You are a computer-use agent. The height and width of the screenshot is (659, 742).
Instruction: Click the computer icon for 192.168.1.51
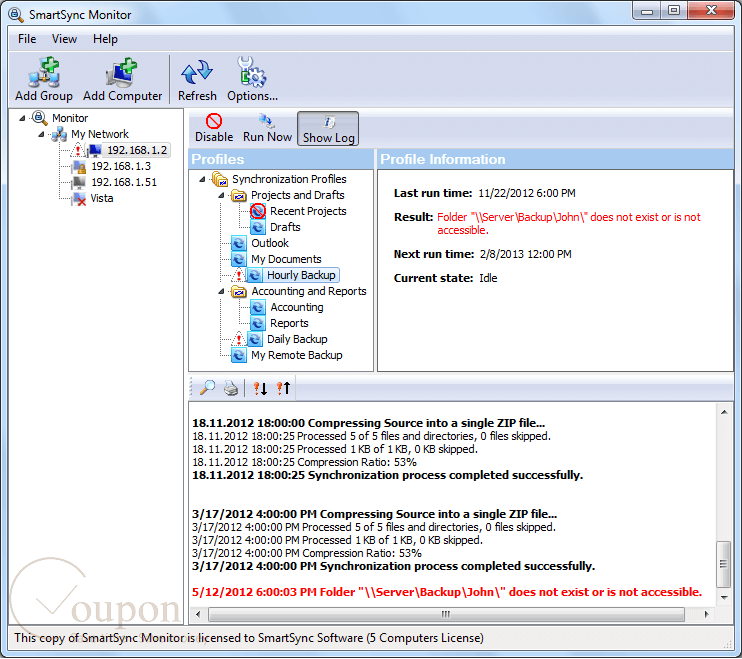coord(79,183)
